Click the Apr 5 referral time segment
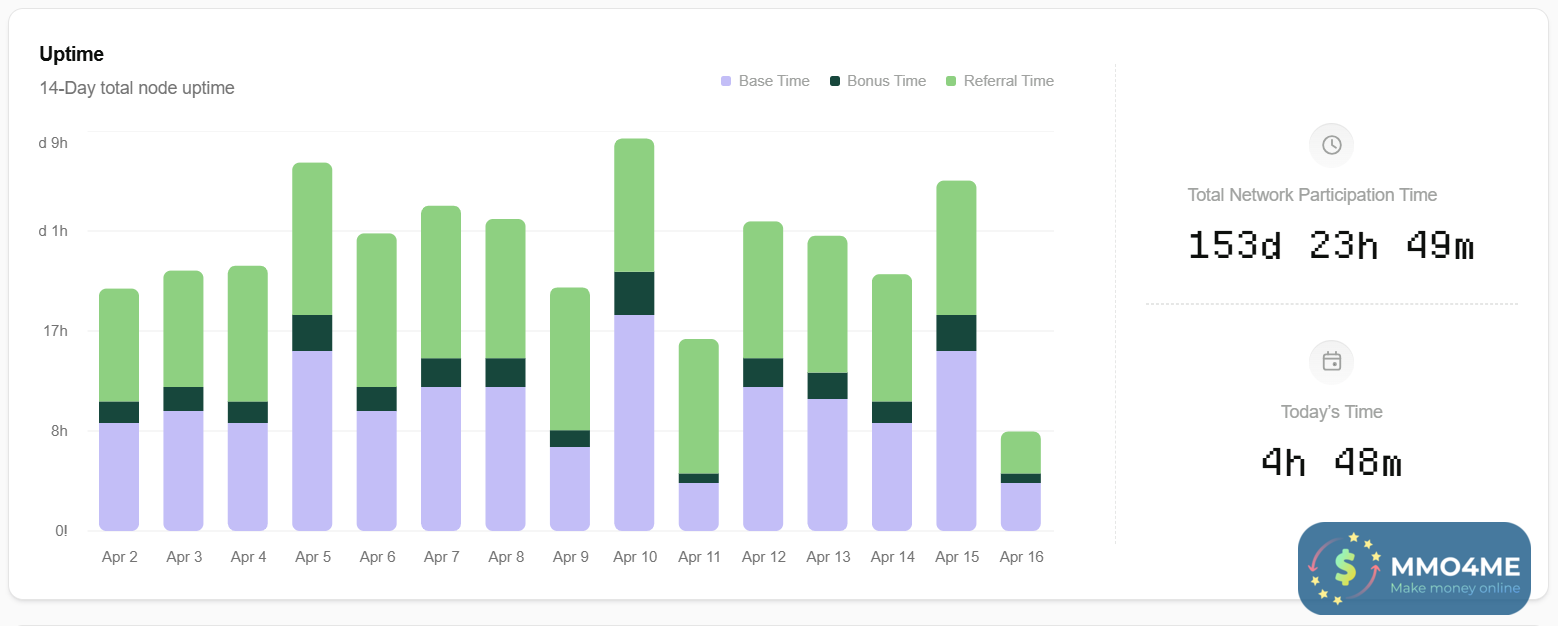This screenshot has height=626, width=1558. (x=312, y=238)
